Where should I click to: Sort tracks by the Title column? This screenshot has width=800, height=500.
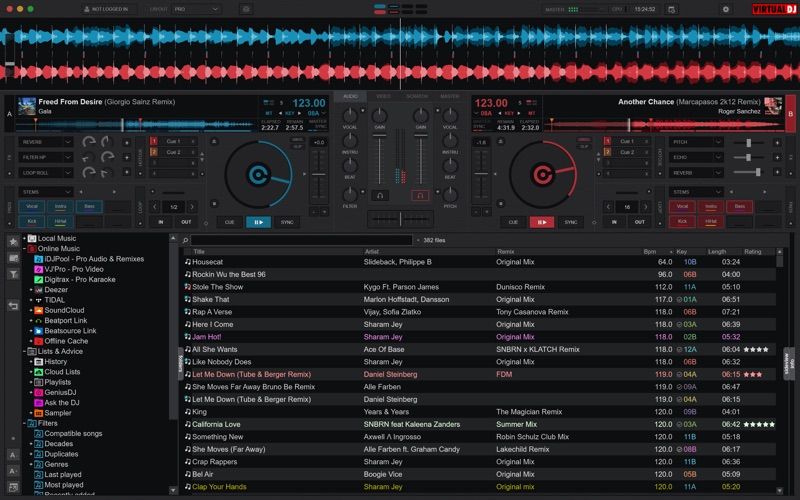pyautogui.click(x=199, y=252)
